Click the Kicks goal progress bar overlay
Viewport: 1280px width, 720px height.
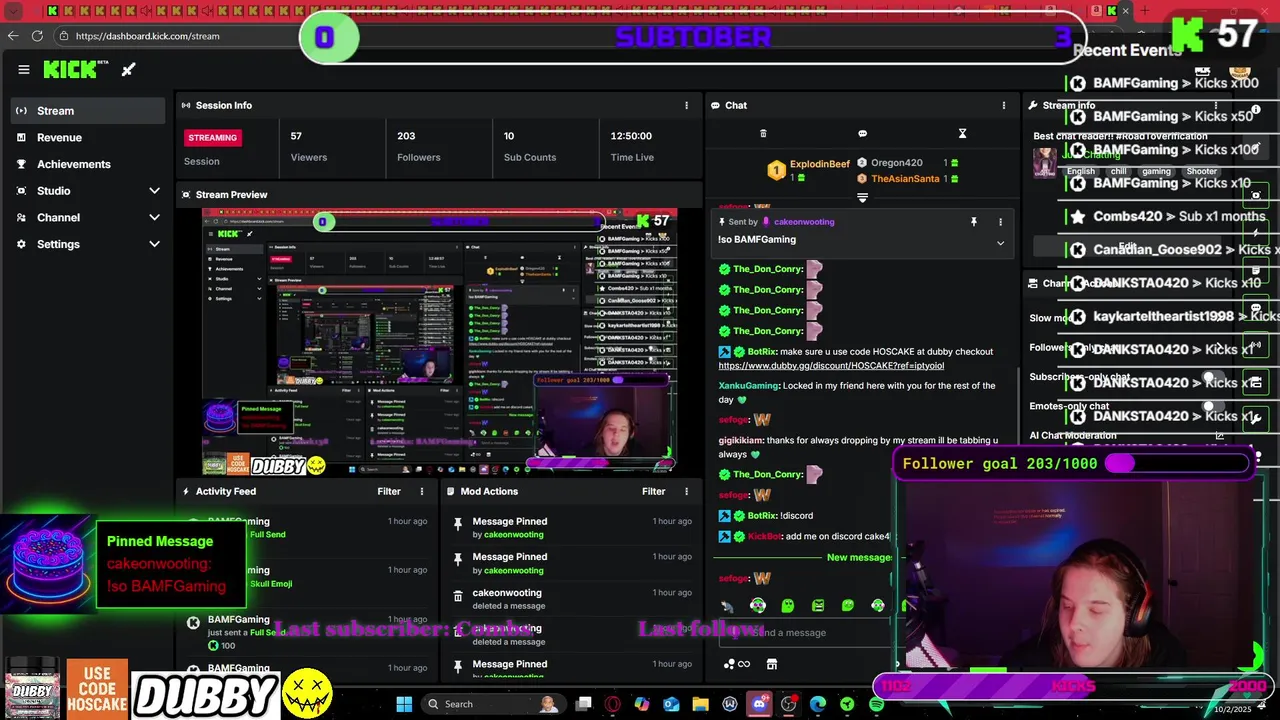point(1072,686)
